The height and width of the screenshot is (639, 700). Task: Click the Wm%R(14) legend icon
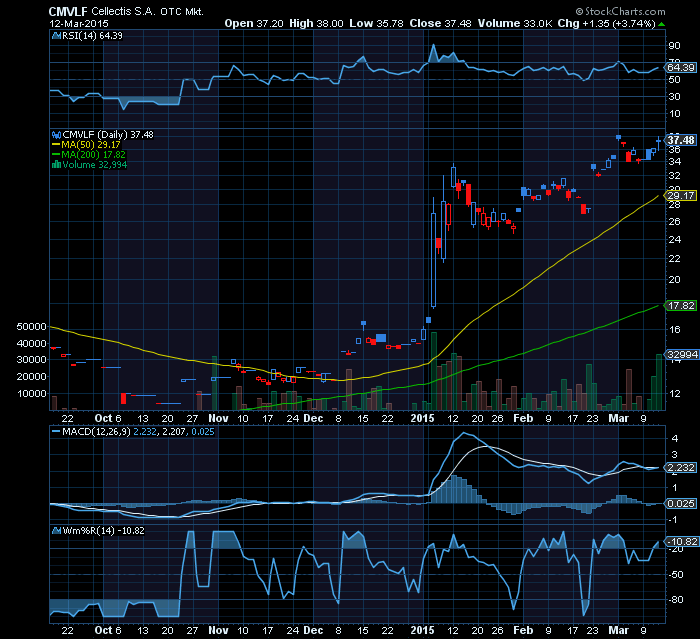[x=56, y=530]
